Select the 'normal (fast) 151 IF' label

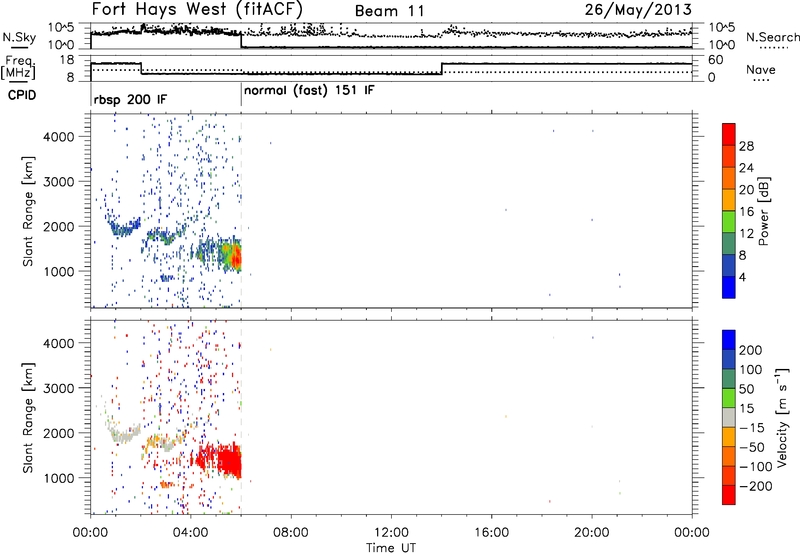[309, 91]
